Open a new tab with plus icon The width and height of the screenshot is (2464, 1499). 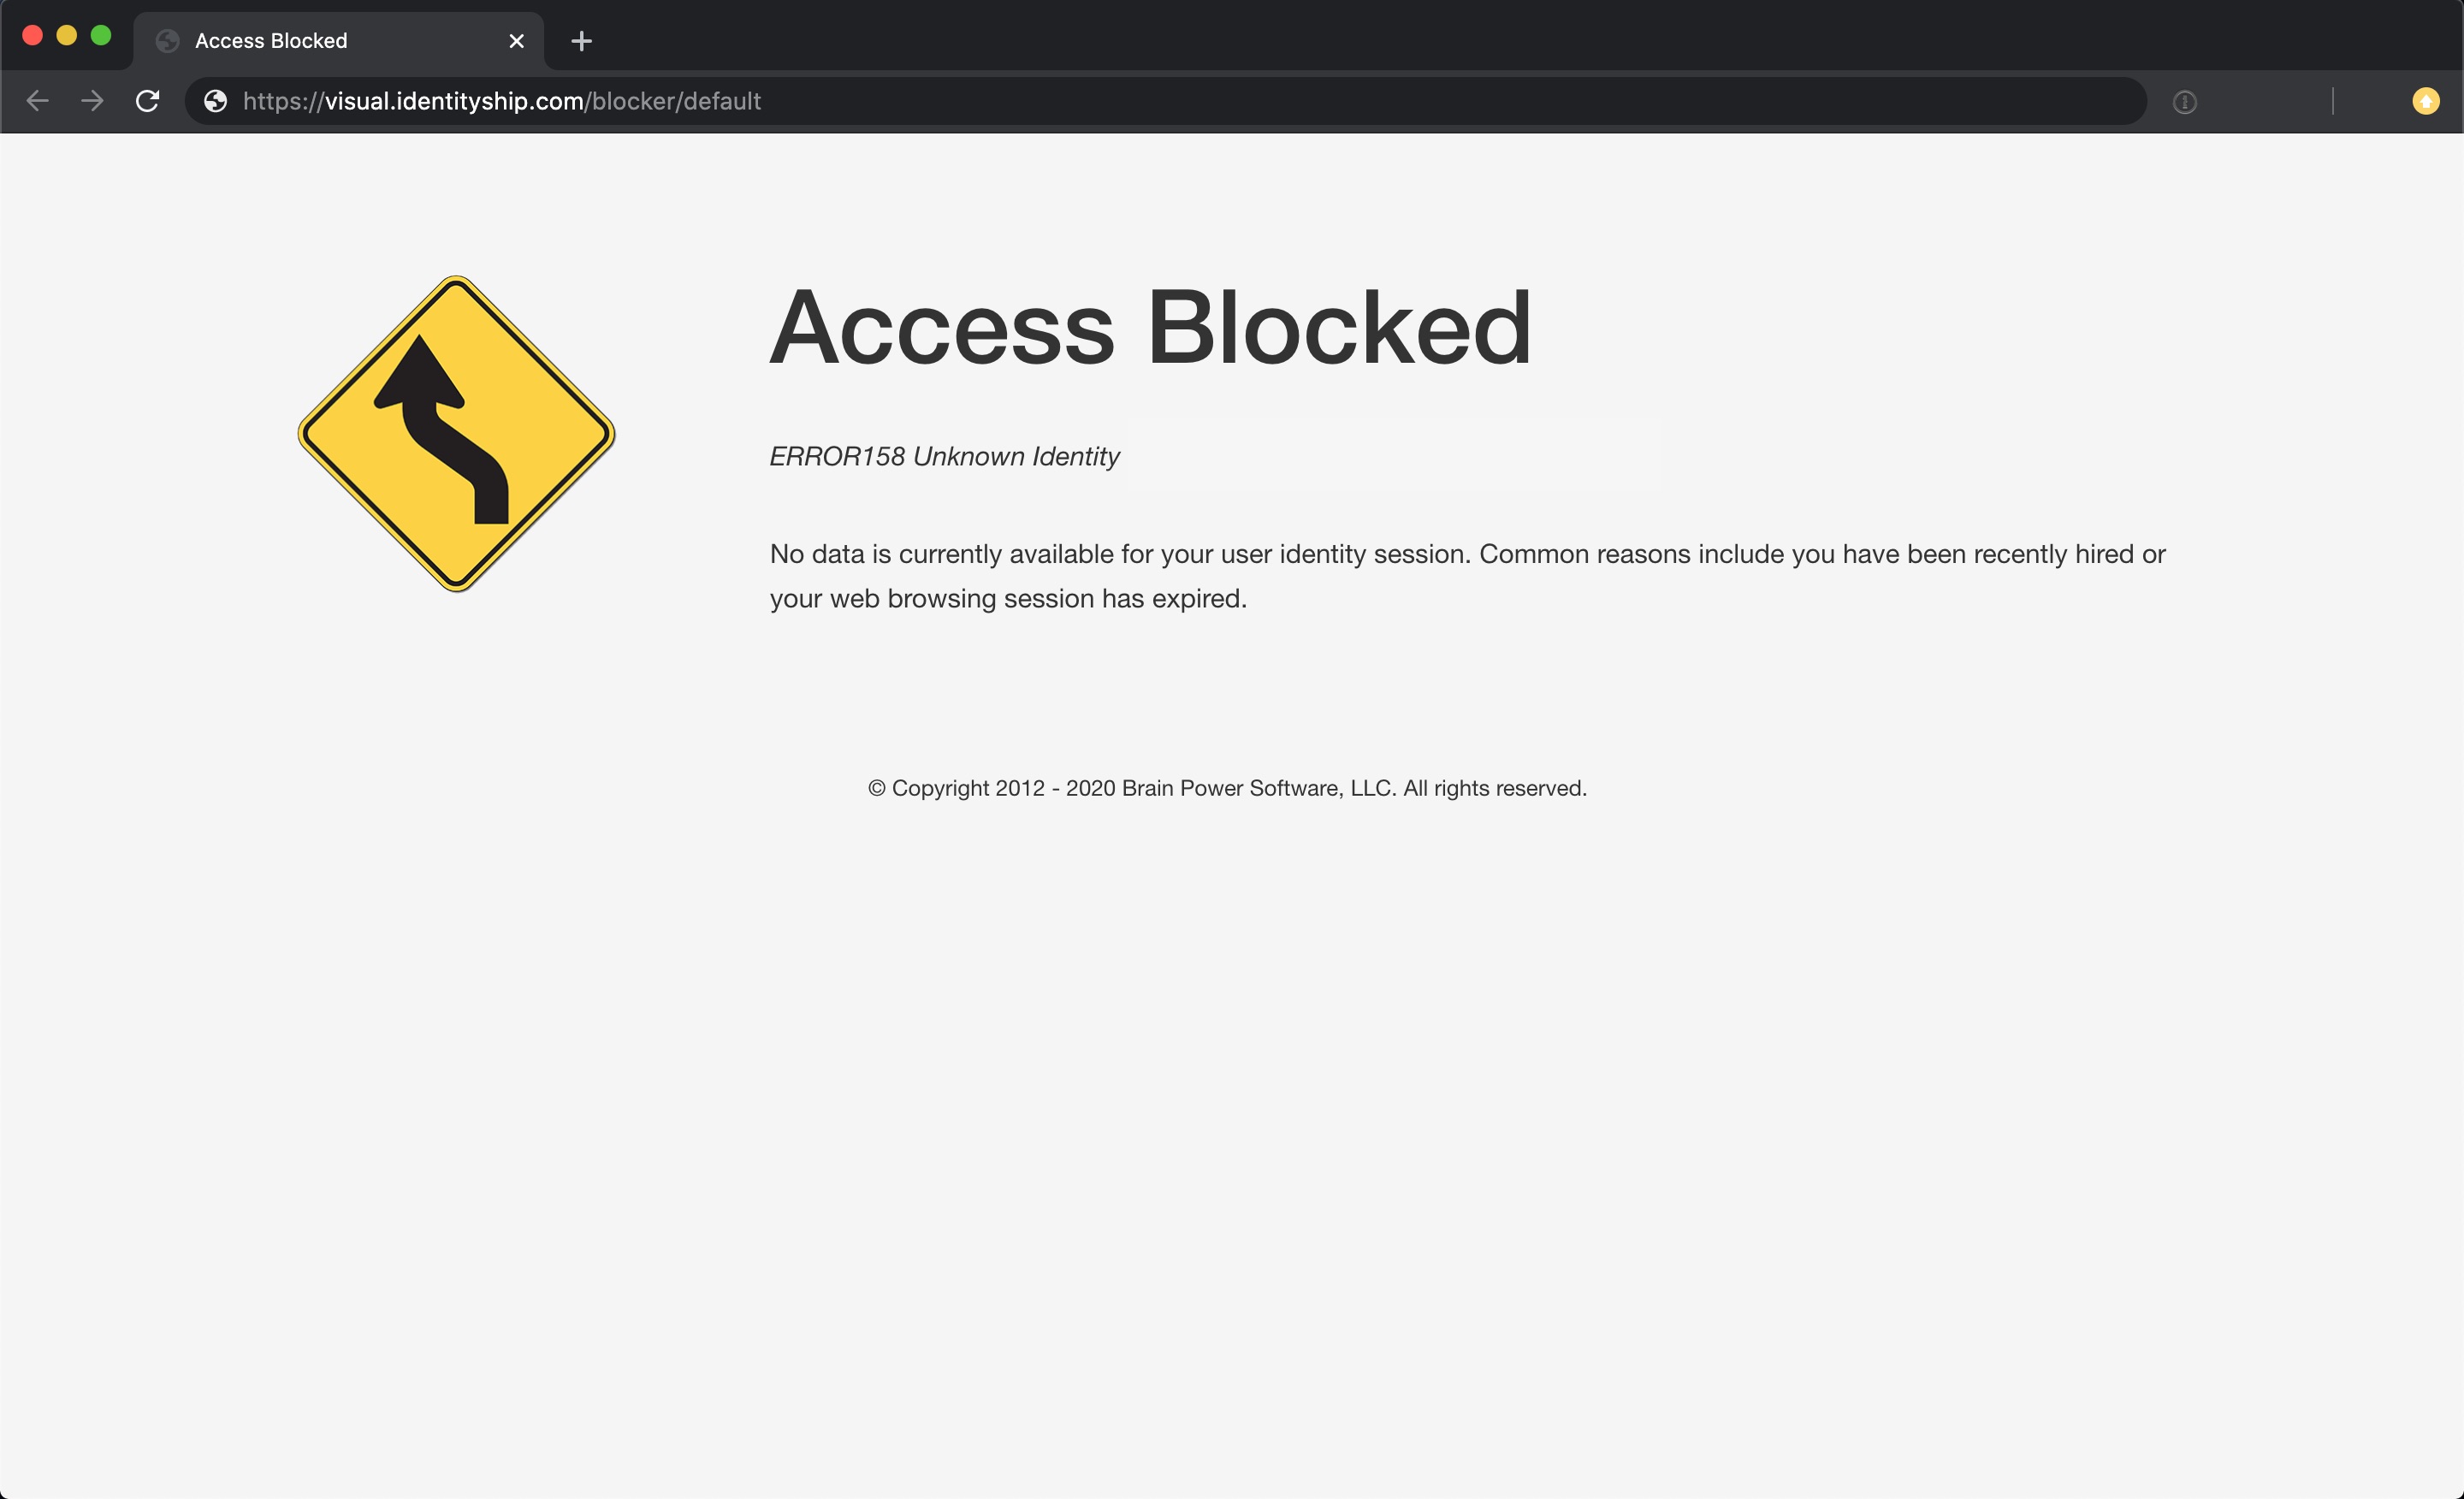(x=581, y=41)
